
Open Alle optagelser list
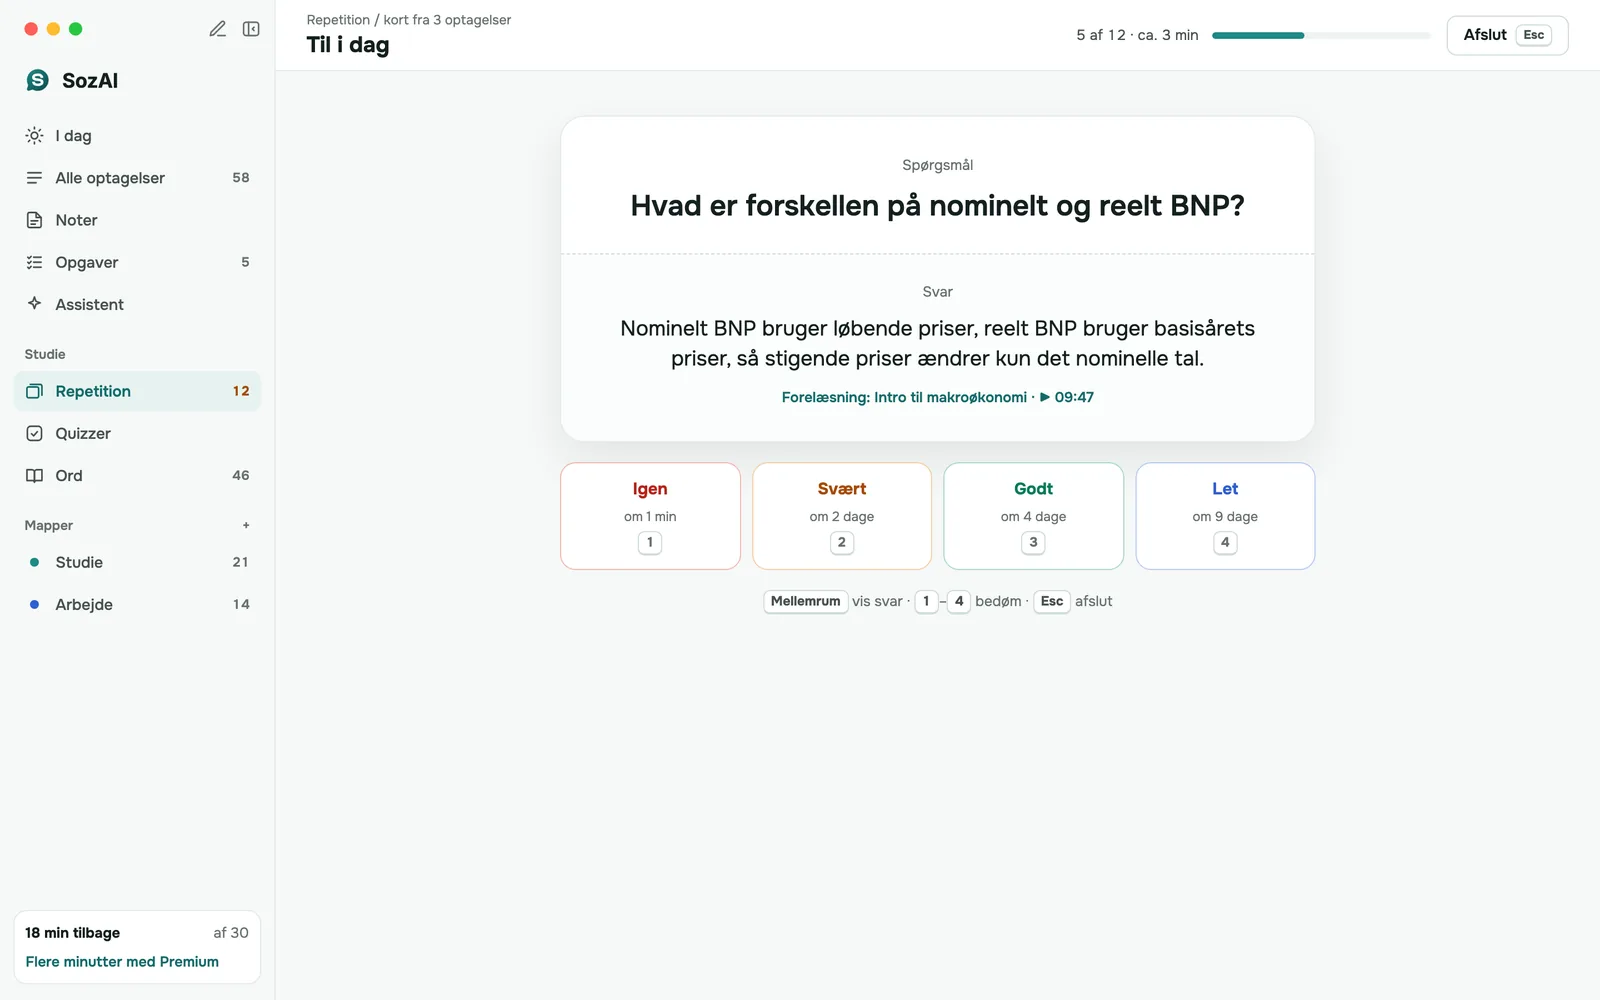point(137,177)
